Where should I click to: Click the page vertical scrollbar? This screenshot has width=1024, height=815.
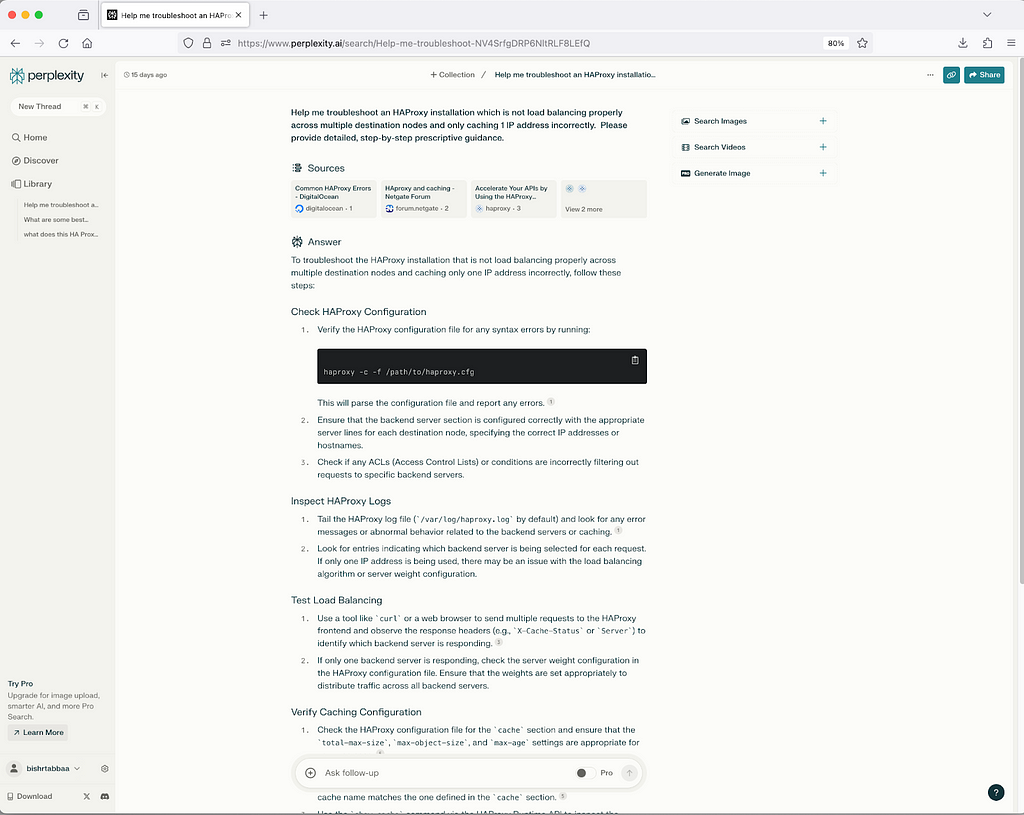coord(1020,320)
